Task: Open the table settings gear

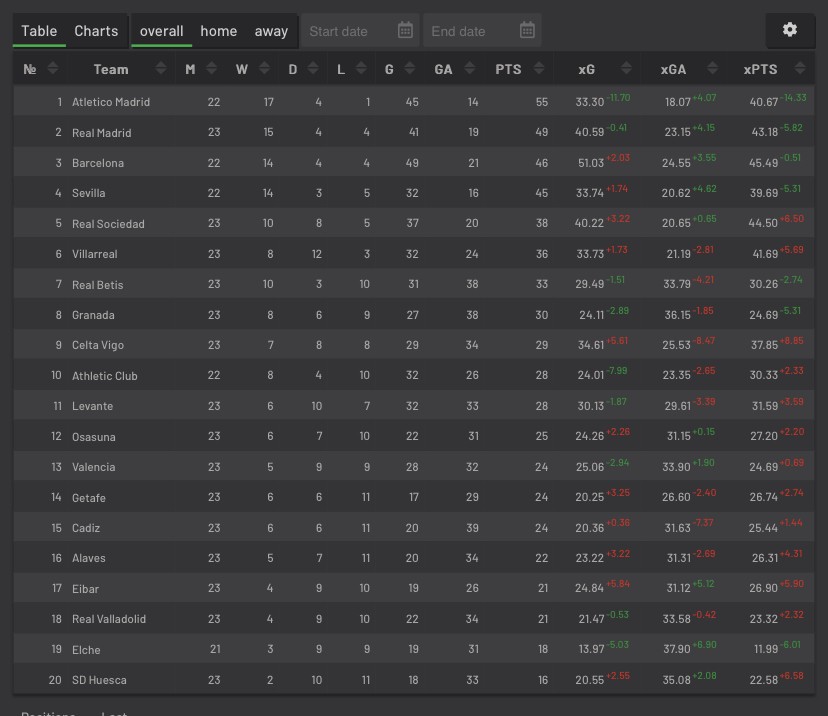Action: point(790,30)
